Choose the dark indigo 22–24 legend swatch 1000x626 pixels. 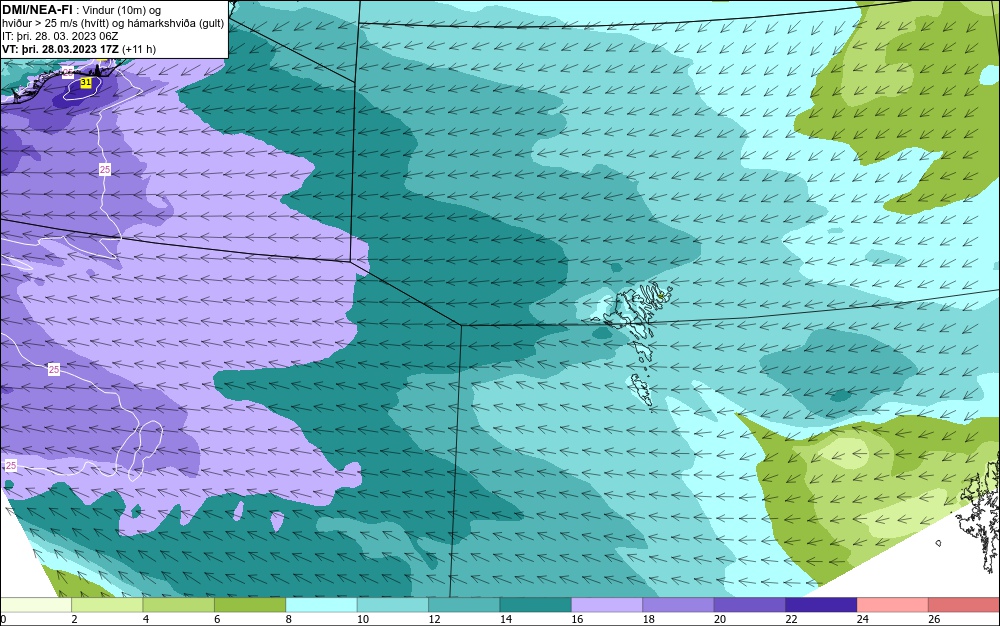pos(821,605)
